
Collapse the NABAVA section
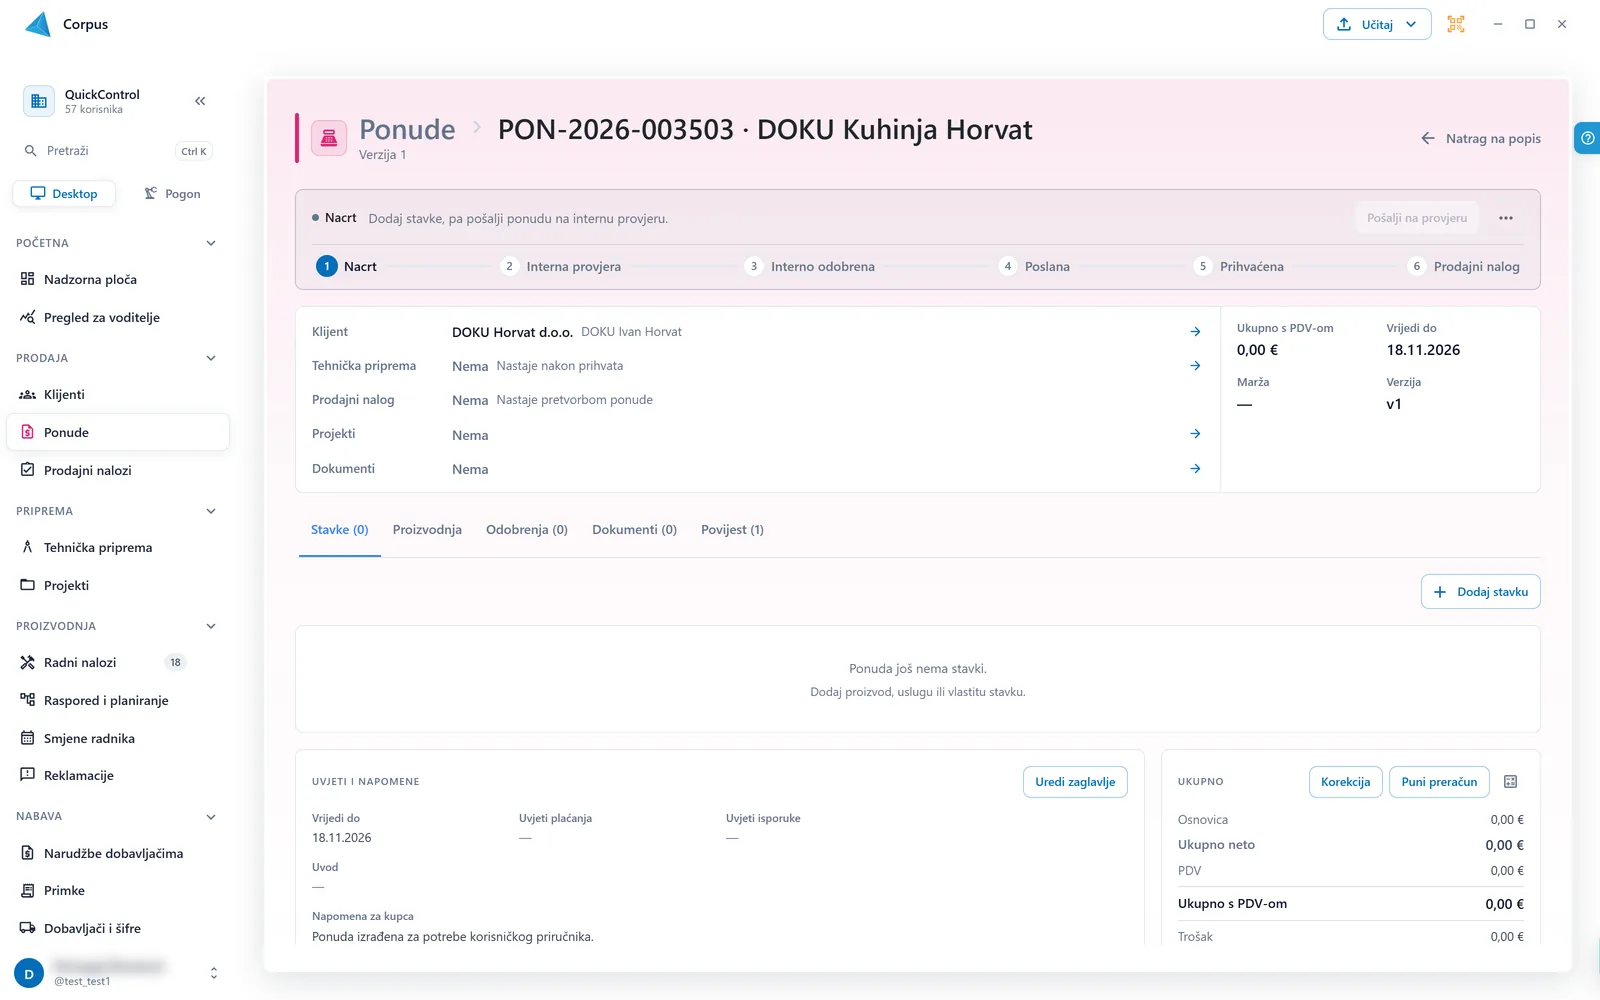coord(211,816)
